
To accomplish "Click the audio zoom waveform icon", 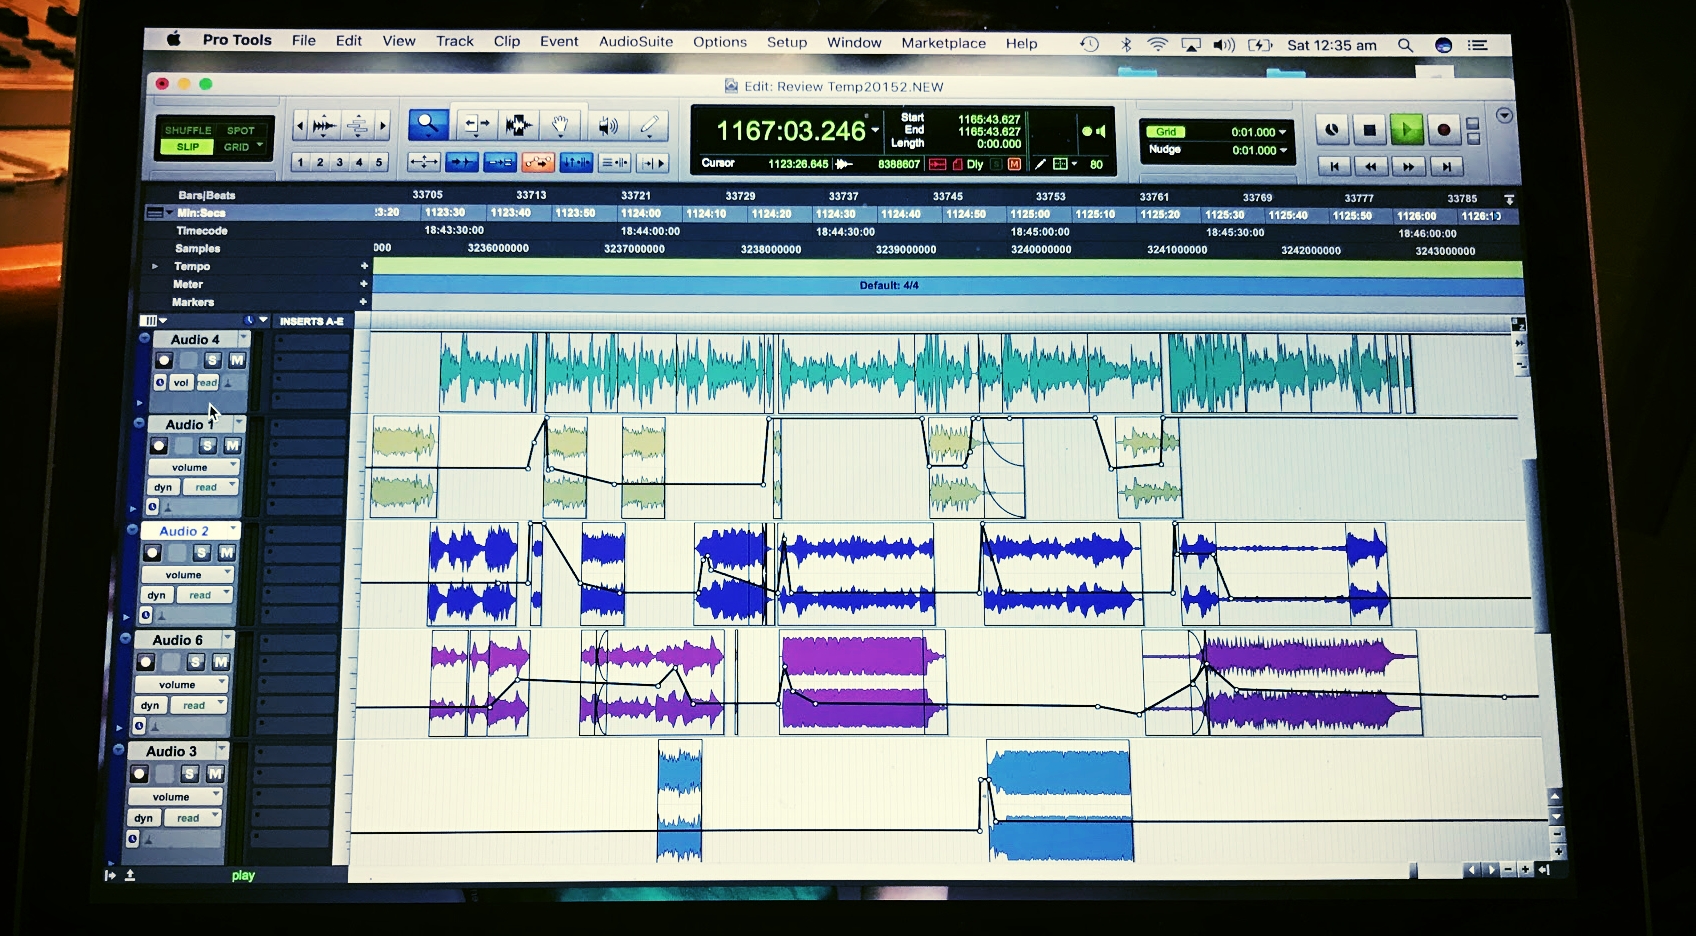I will point(325,126).
